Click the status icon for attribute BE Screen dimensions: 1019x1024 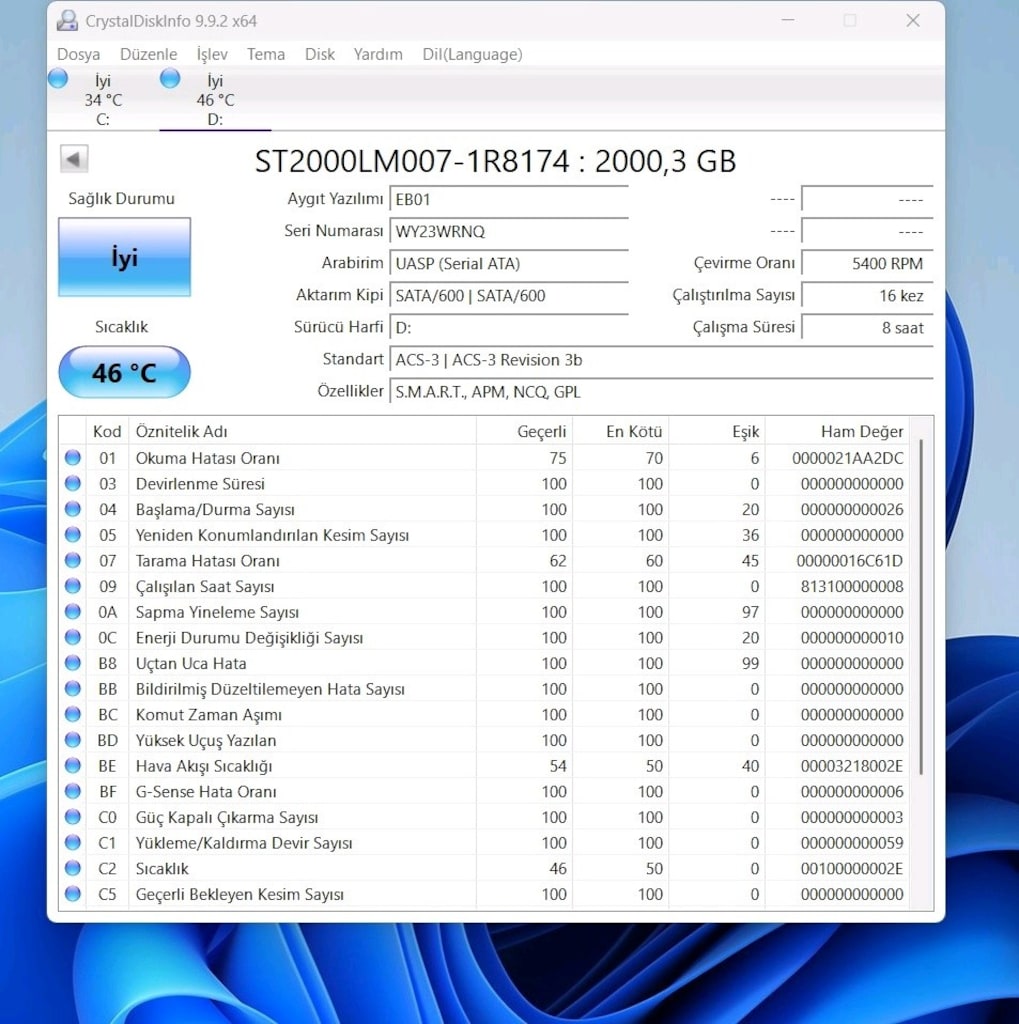73,765
